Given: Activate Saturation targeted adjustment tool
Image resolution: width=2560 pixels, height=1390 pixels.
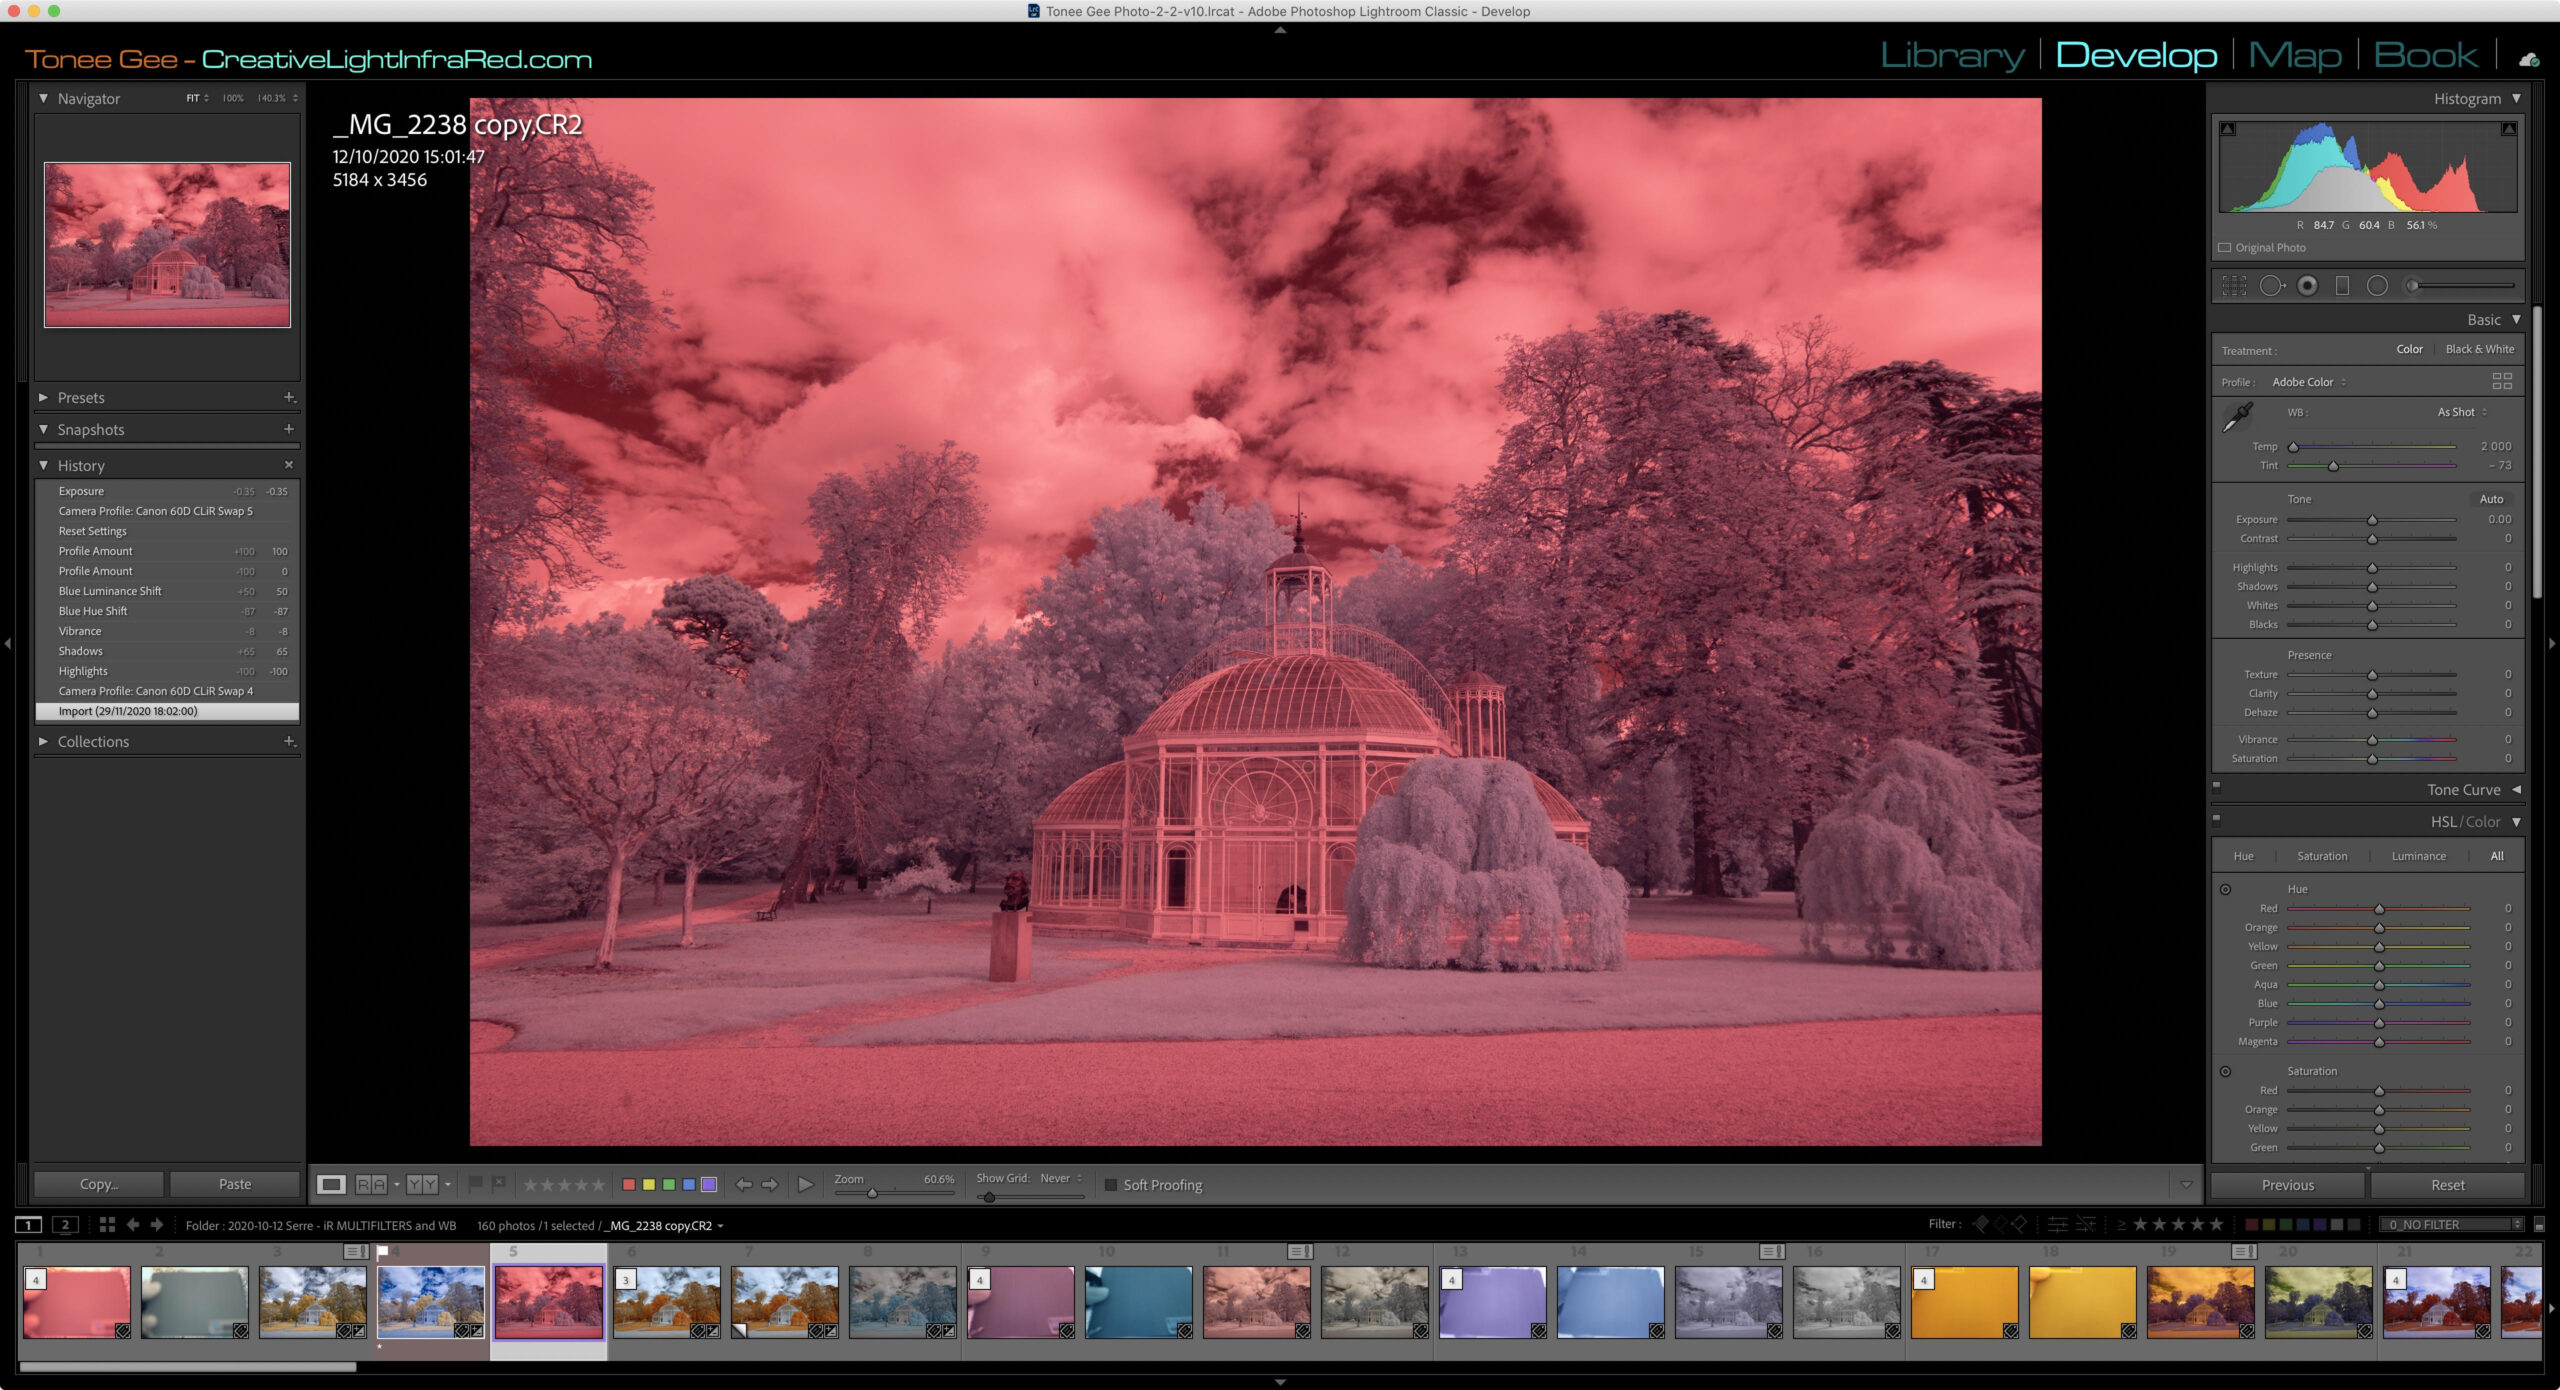Looking at the screenshot, I should click(x=2226, y=1071).
